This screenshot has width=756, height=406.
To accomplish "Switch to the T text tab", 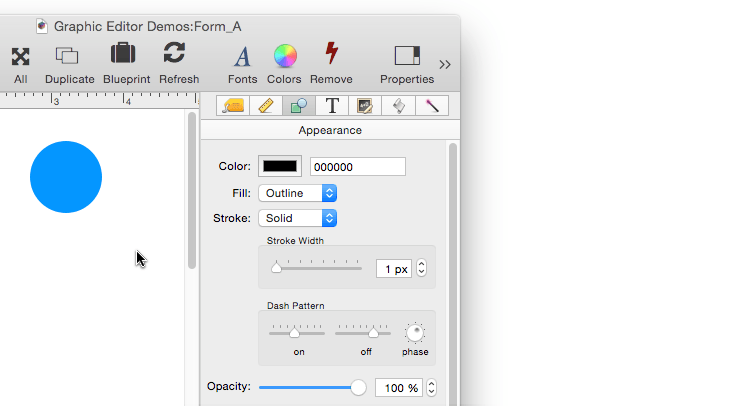I will click(x=332, y=106).
